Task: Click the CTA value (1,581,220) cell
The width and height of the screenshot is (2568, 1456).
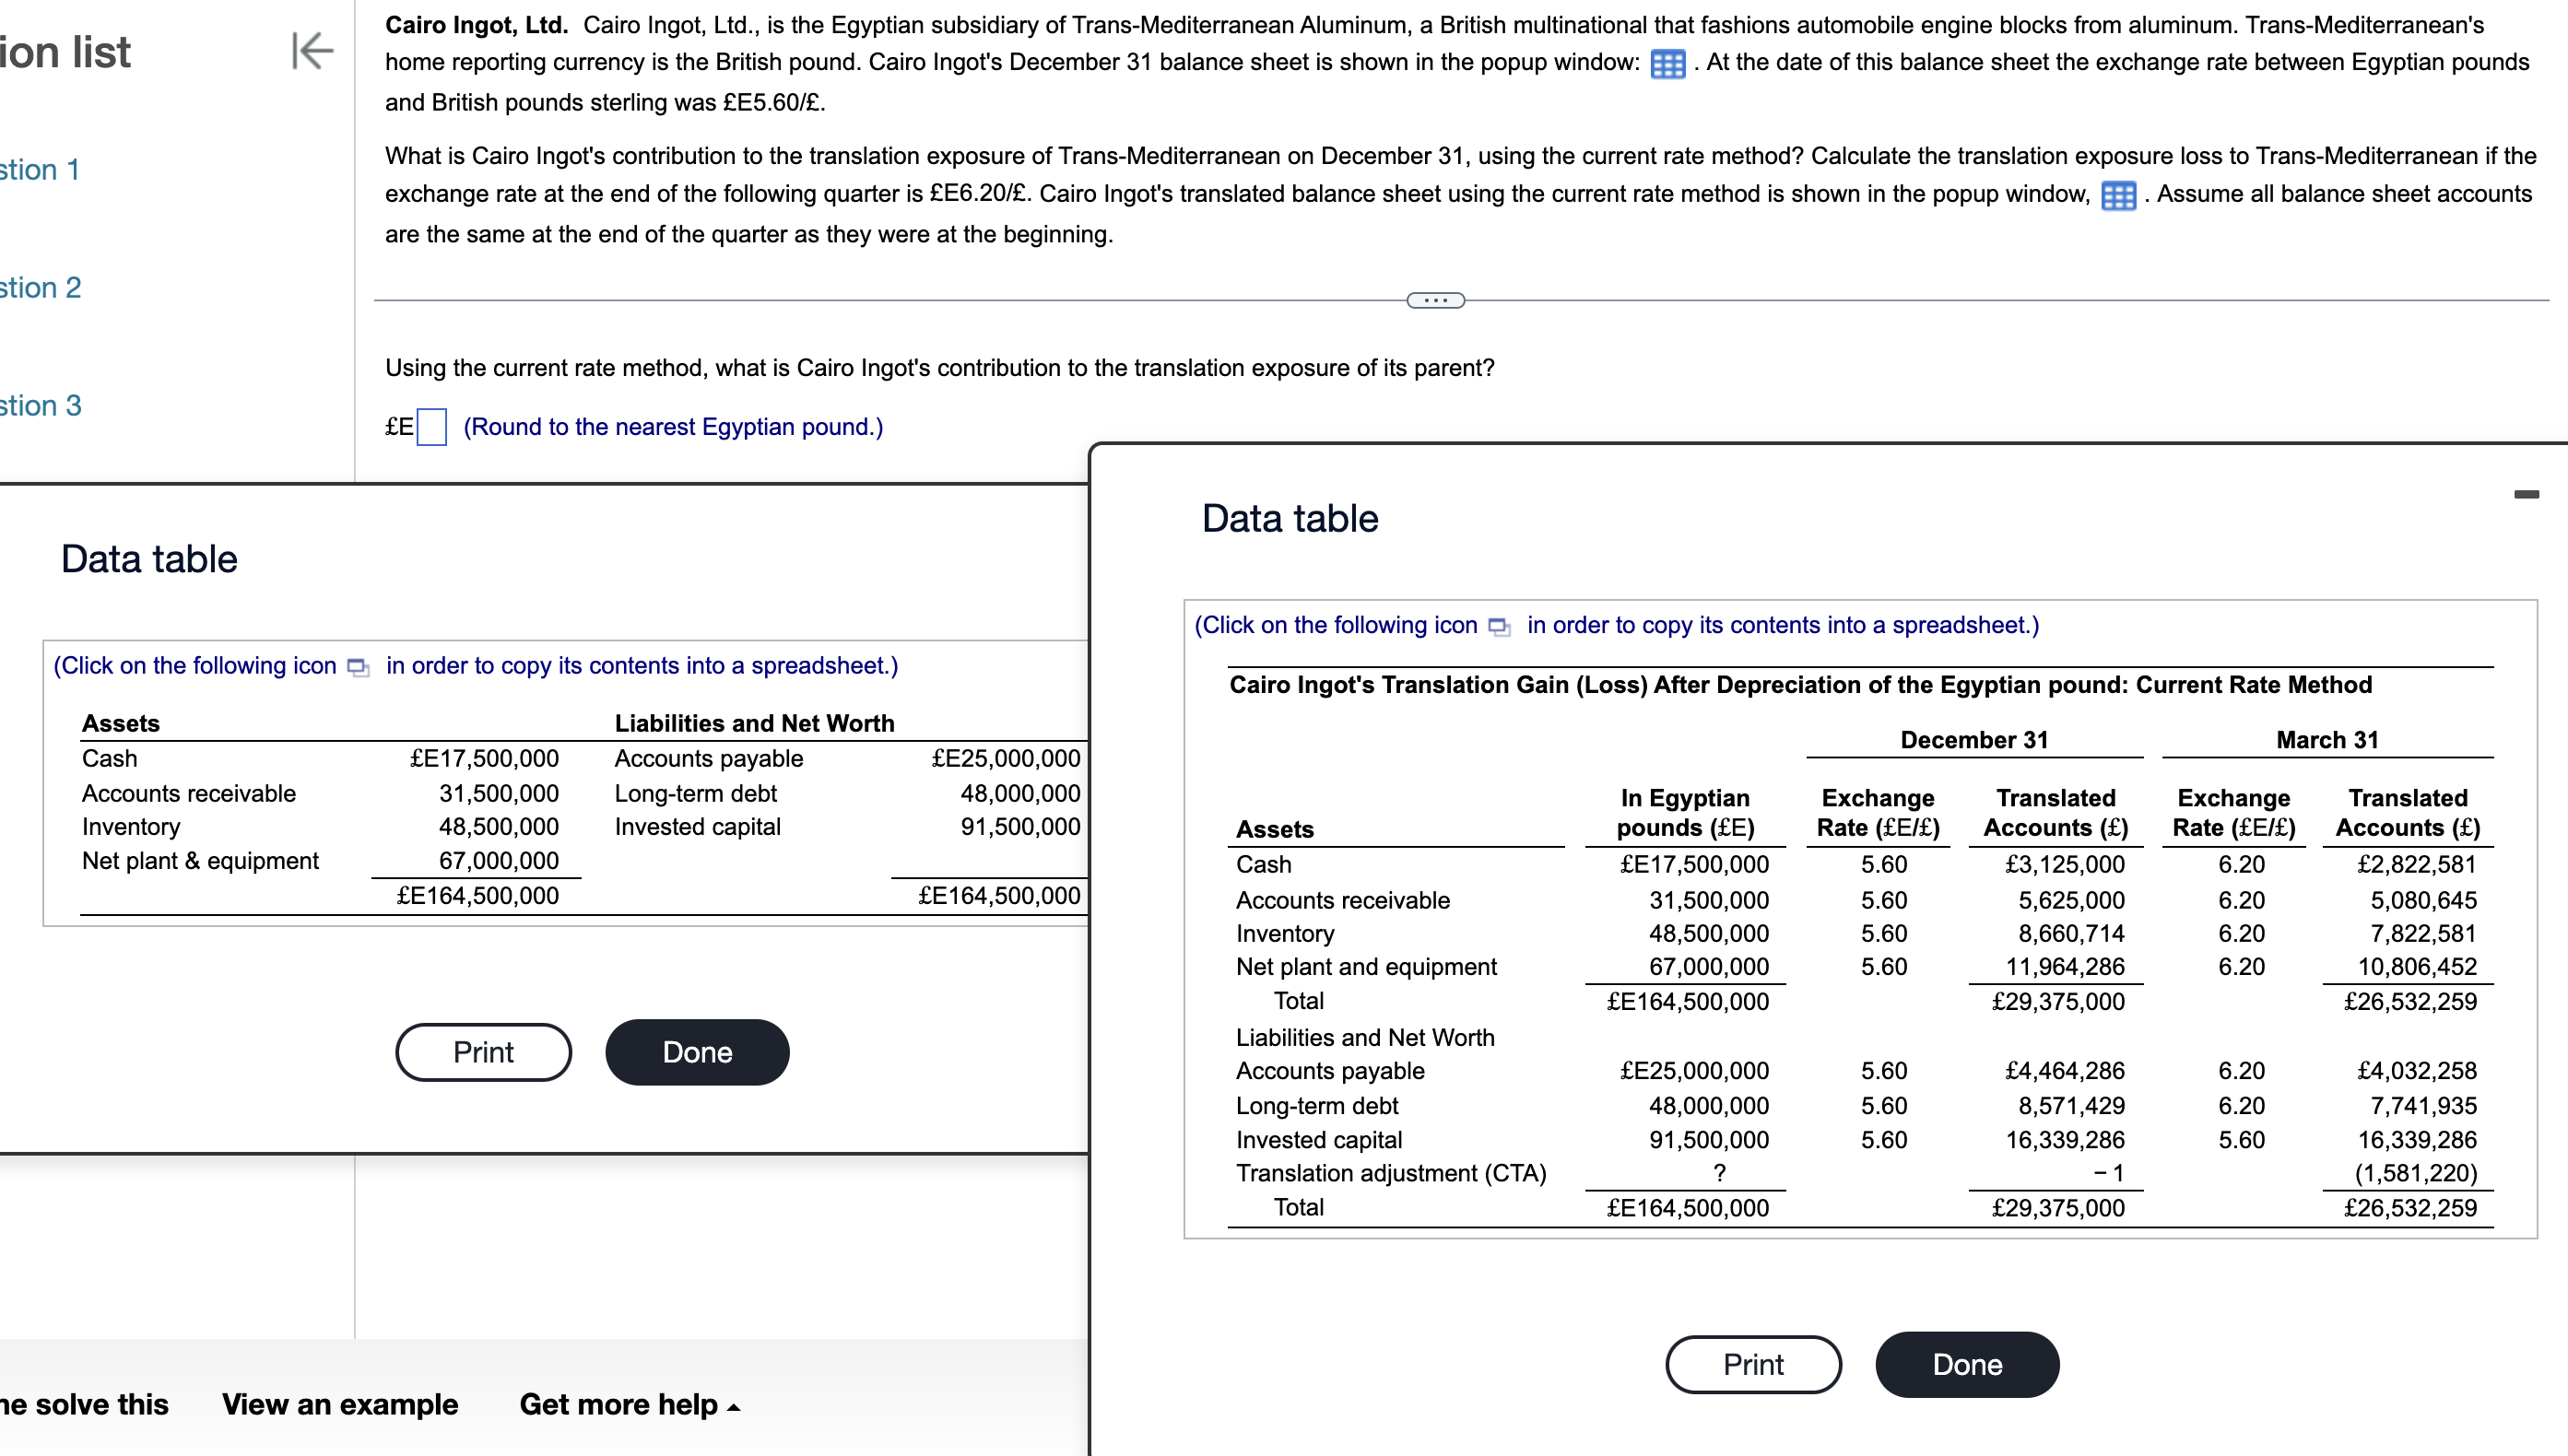Action: click(2415, 1173)
